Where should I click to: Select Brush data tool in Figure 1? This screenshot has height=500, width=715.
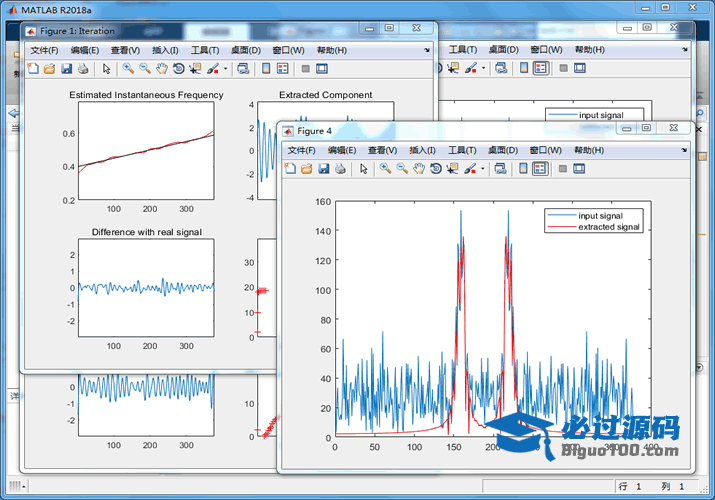pos(212,69)
